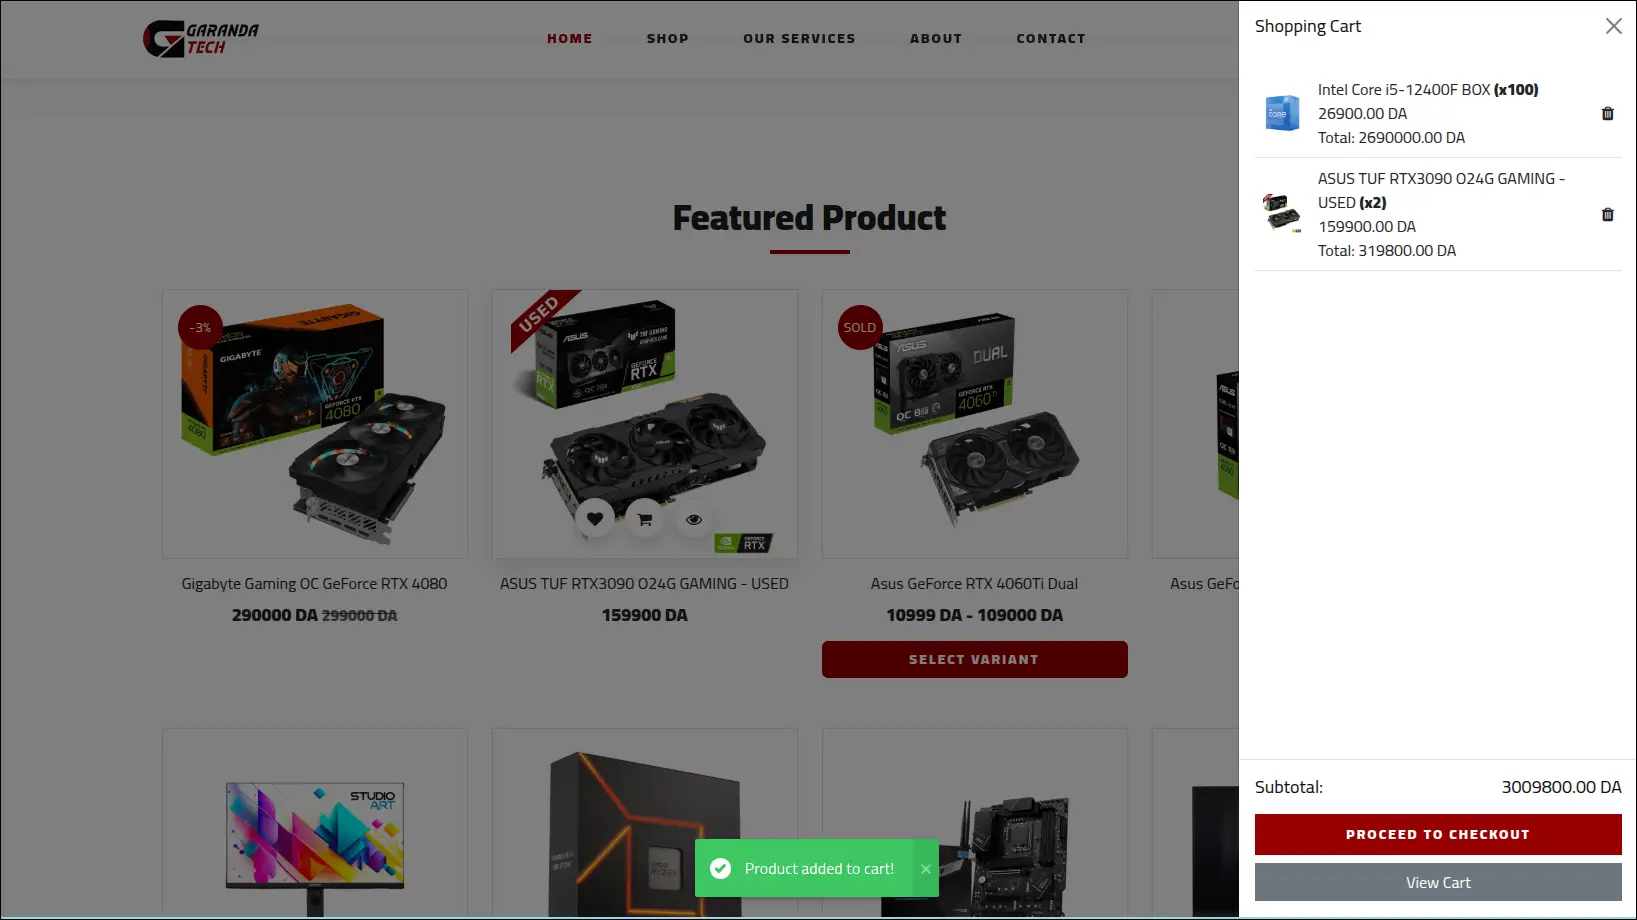Open Our Services menu item
Viewport: 1637px width, 920px height.
[800, 39]
